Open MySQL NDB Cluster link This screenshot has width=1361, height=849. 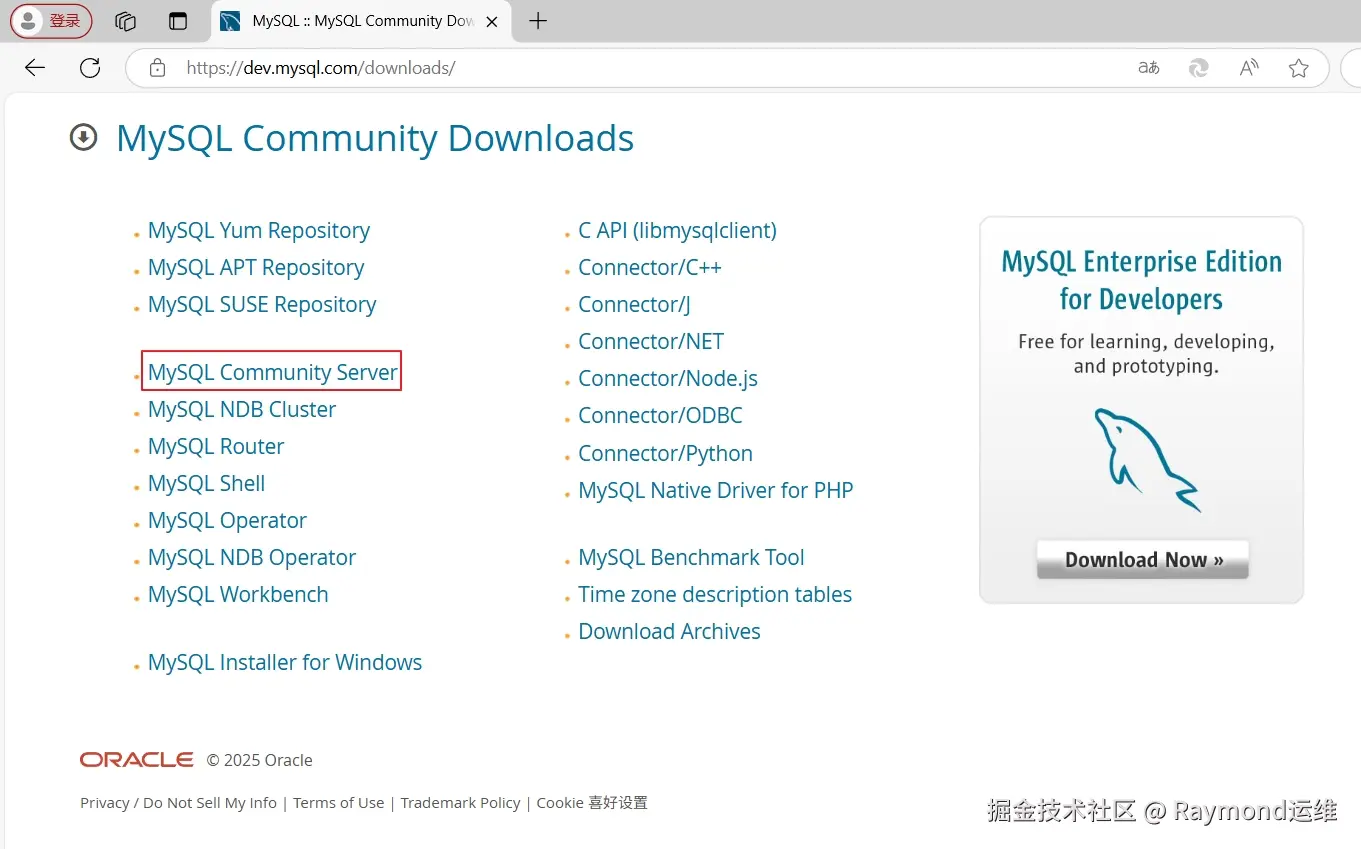click(242, 409)
